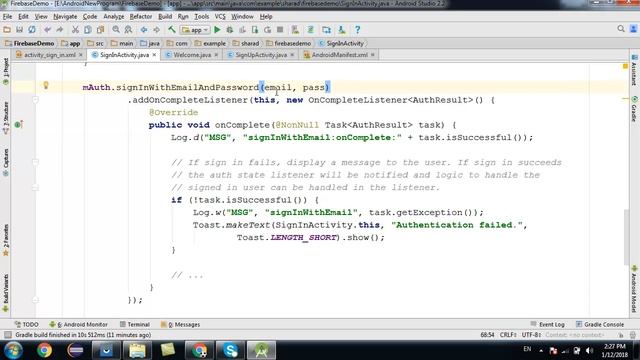Image resolution: width=640 pixels, height=360 pixels.
Task: Open the Gradle Console
Action: pyautogui.click(x=600, y=324)
